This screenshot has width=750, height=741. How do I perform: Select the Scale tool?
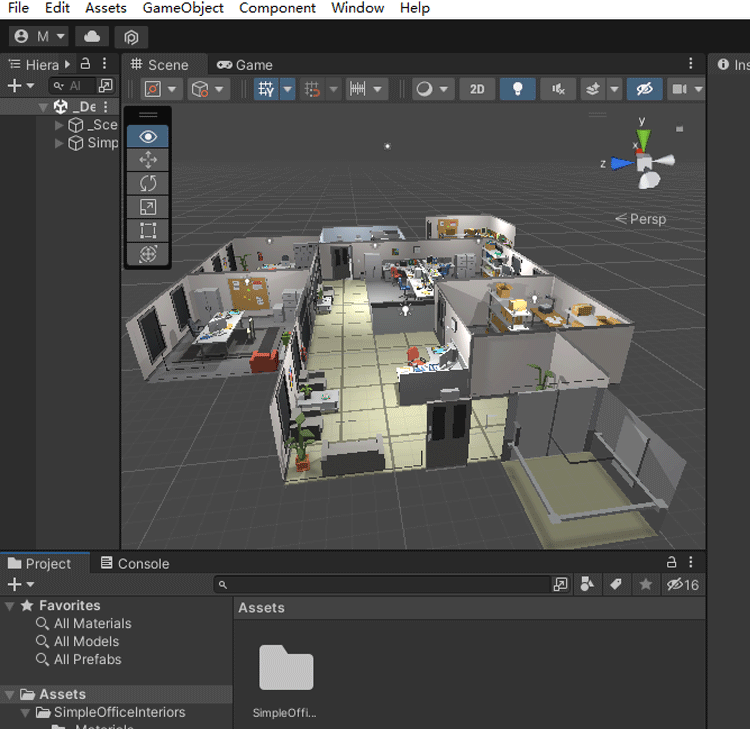(x=148, y=207)
